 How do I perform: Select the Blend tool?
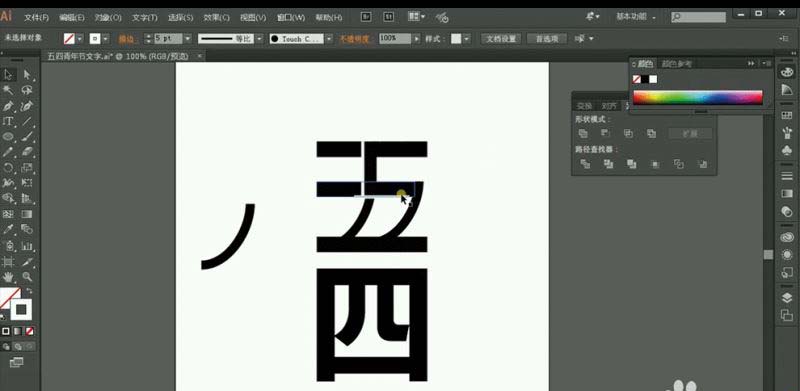pos(27,229)
